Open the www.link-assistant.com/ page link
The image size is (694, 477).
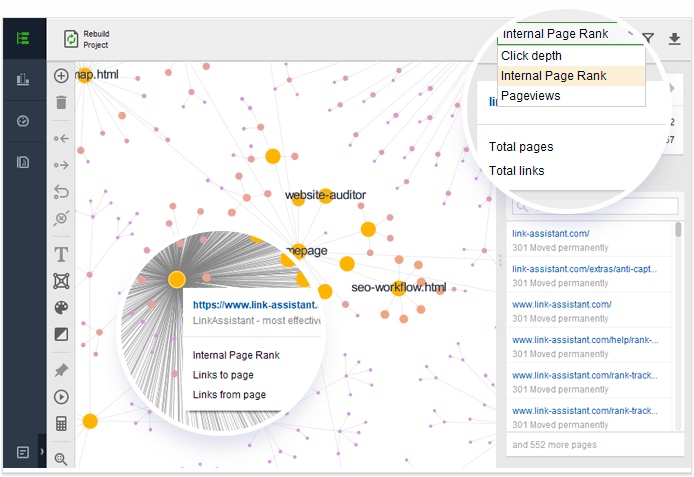click(562, 304)
